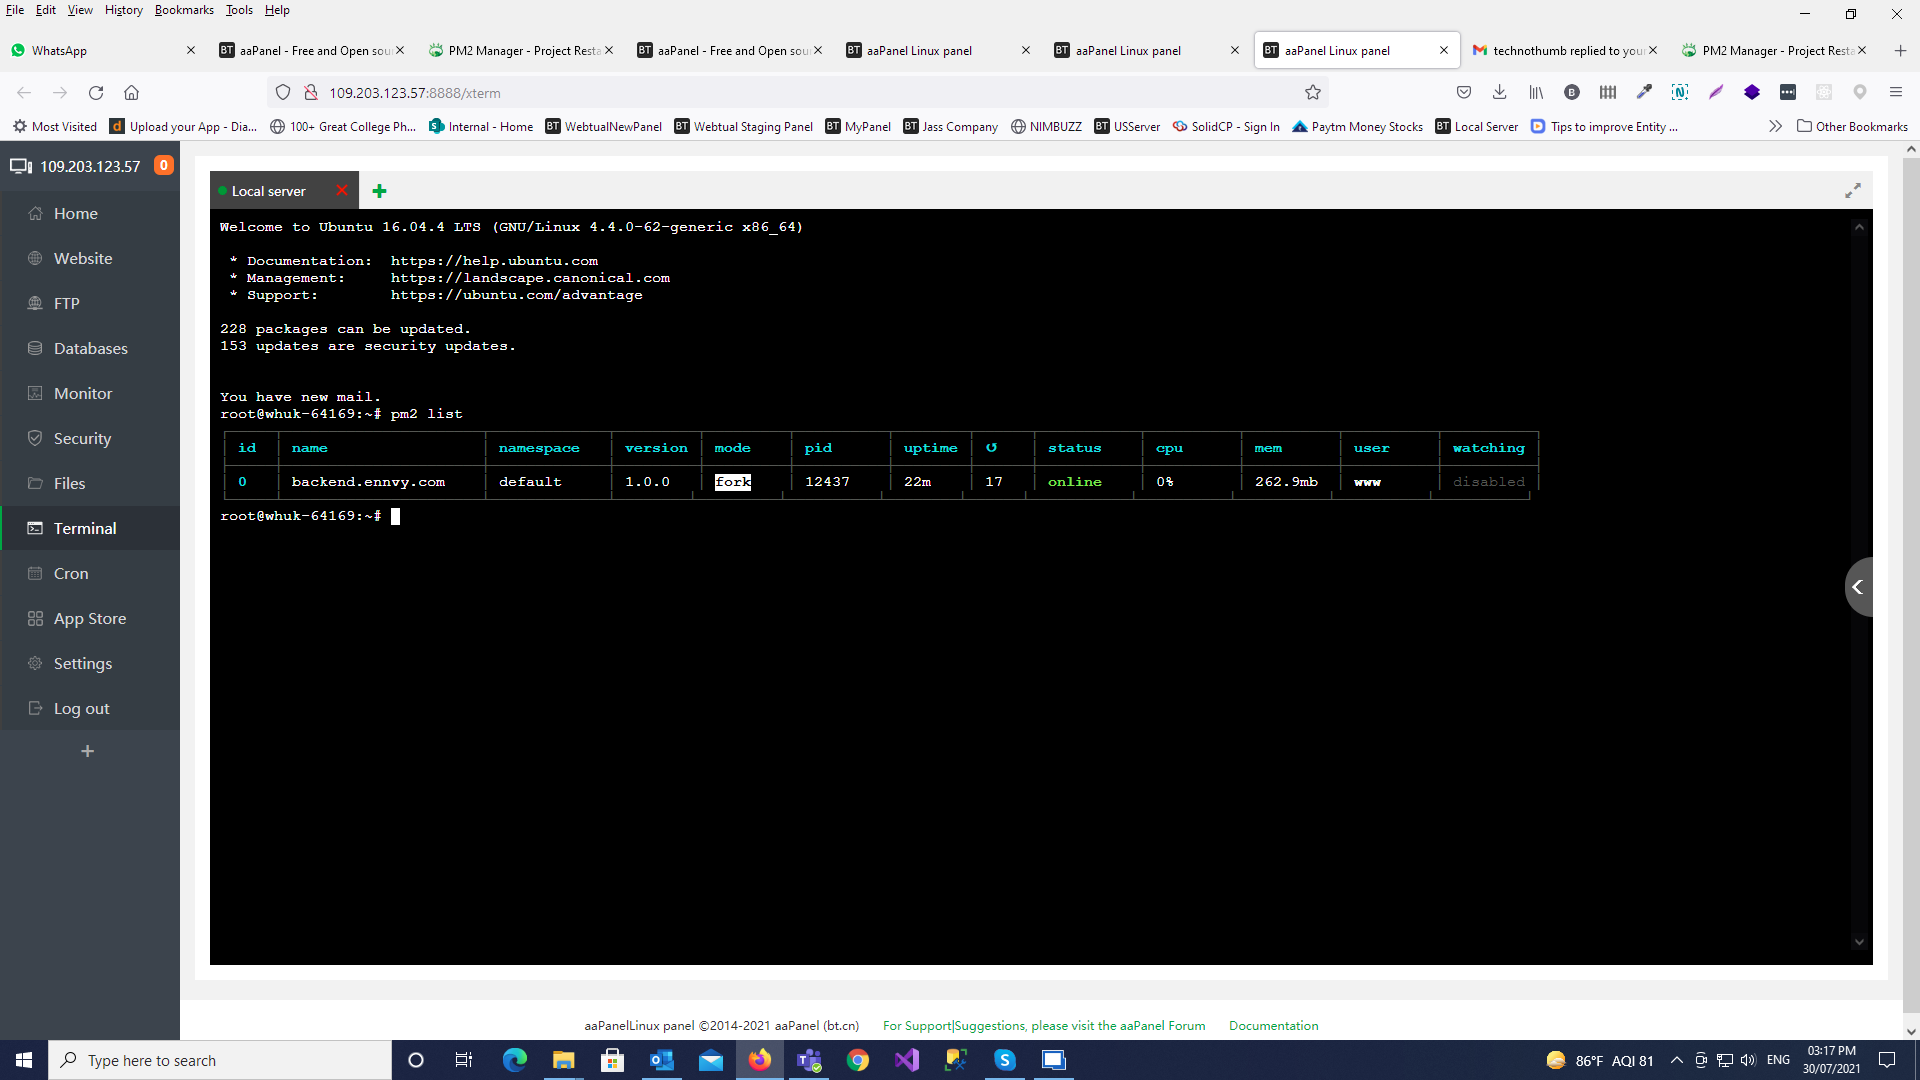Go to Security settings in sidebar
The height and width of the screenshot is (1080, 1920).
82,438
